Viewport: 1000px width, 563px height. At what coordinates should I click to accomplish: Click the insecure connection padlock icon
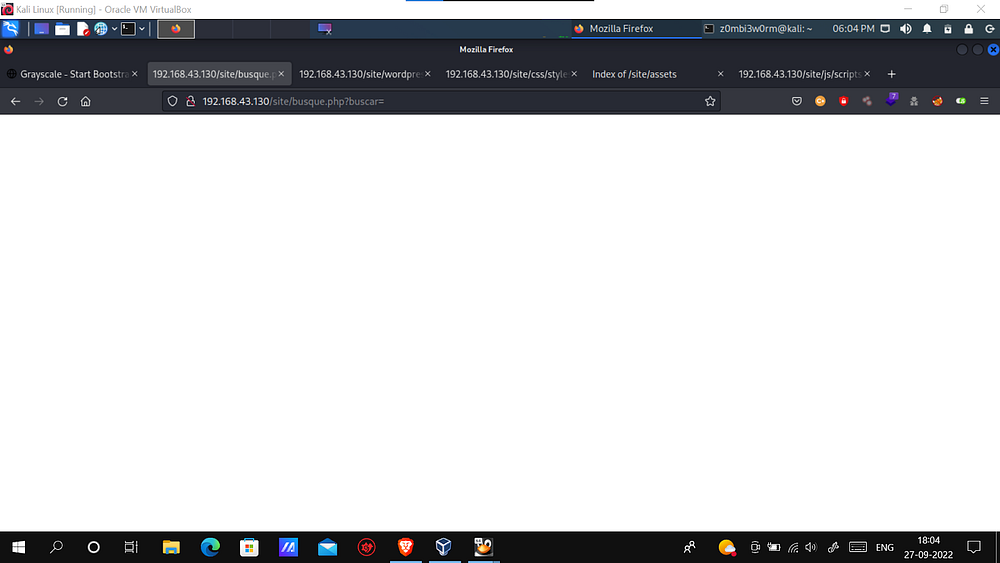pos(190,101)
